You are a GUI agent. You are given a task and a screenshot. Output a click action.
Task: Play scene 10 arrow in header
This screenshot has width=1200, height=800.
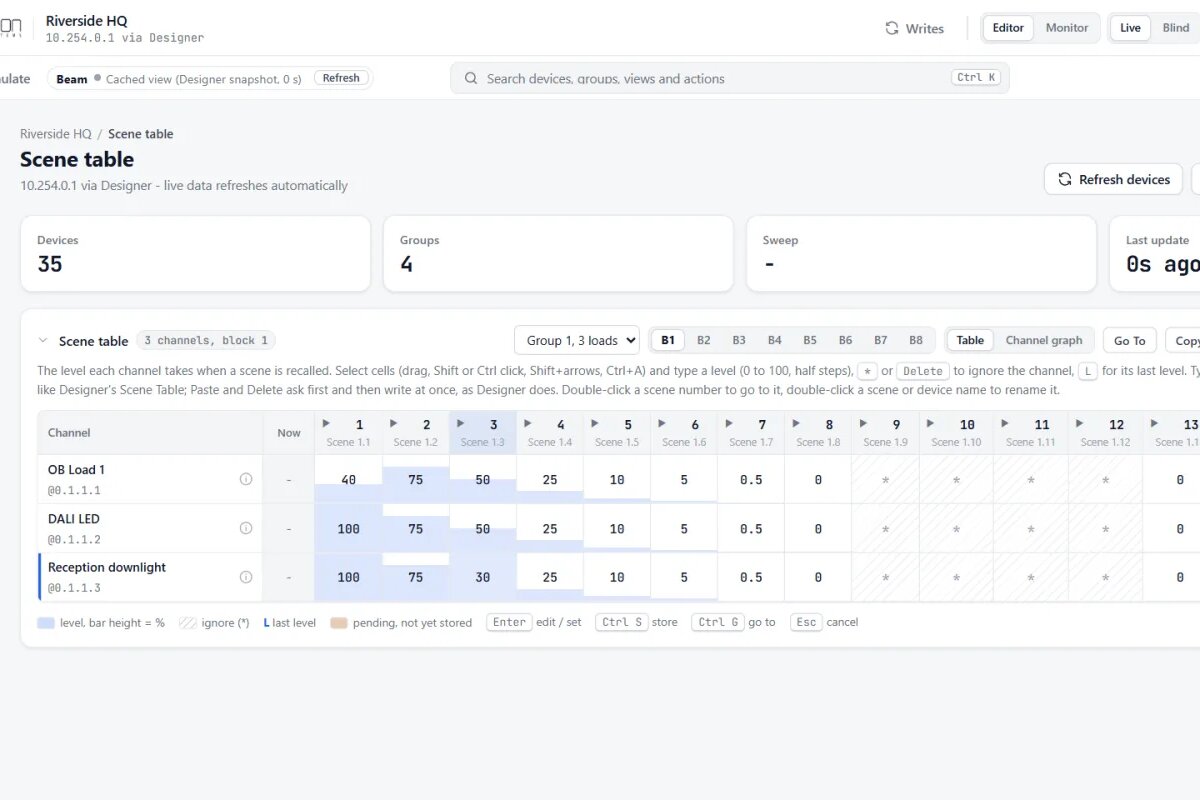tap(931, 424)
